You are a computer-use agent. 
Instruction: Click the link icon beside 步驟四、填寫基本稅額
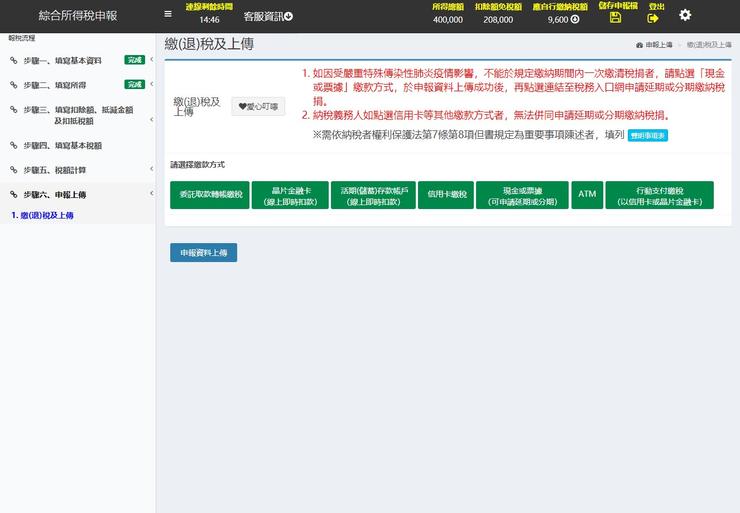coord(14,145)
